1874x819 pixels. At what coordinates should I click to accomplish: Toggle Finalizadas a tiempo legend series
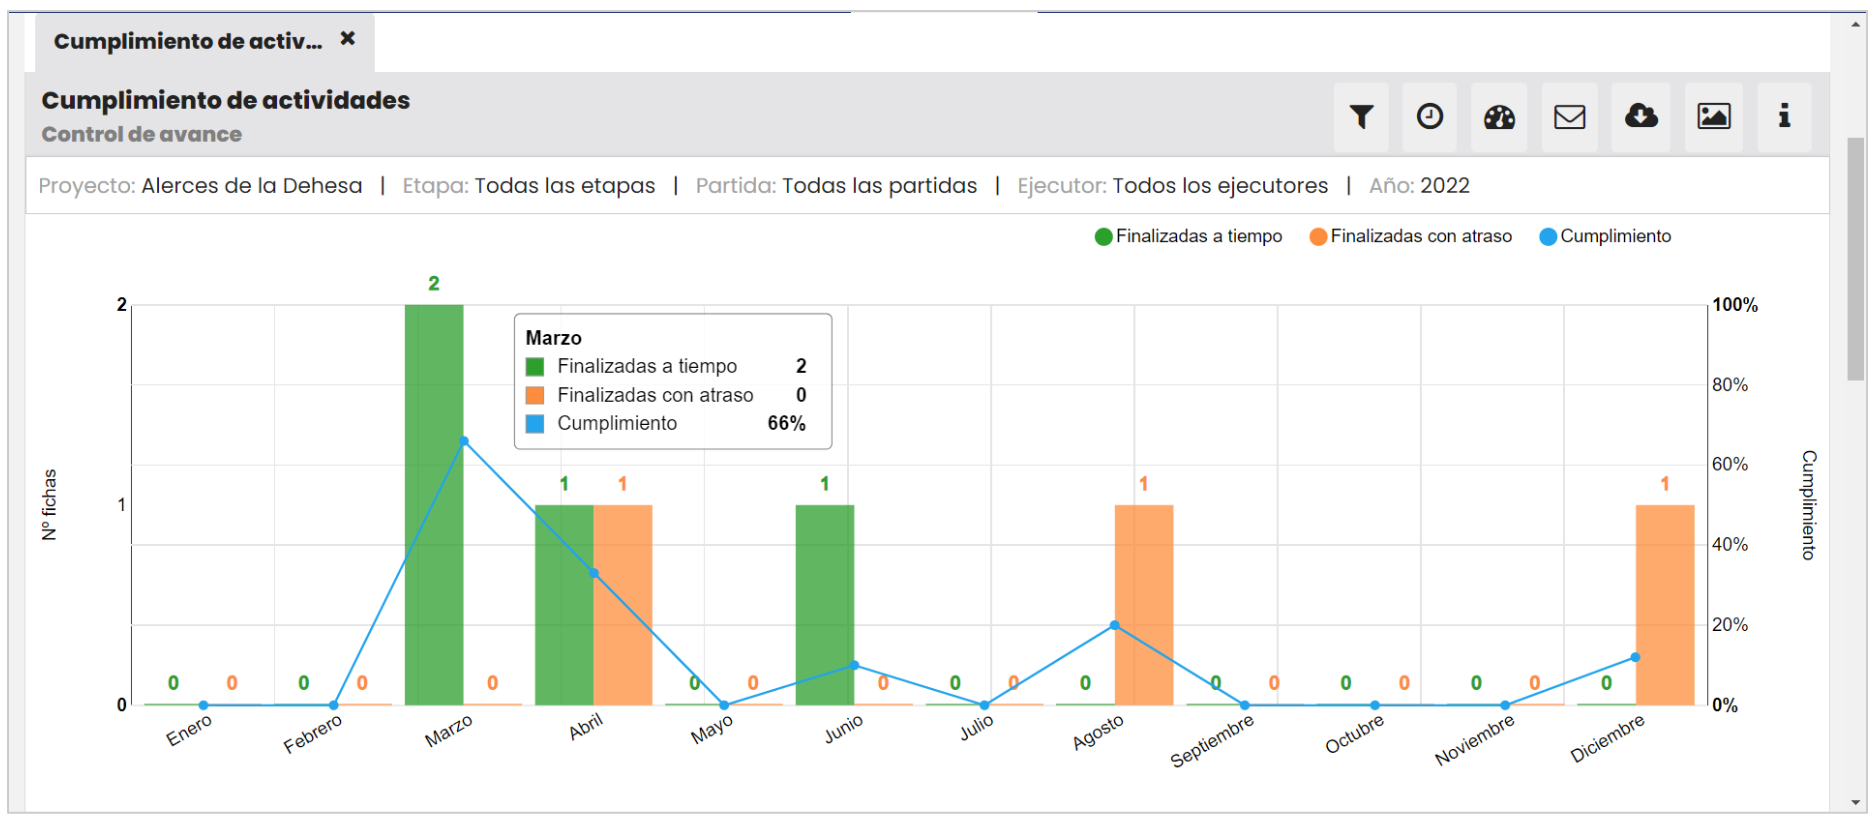tap(1188, 236)
